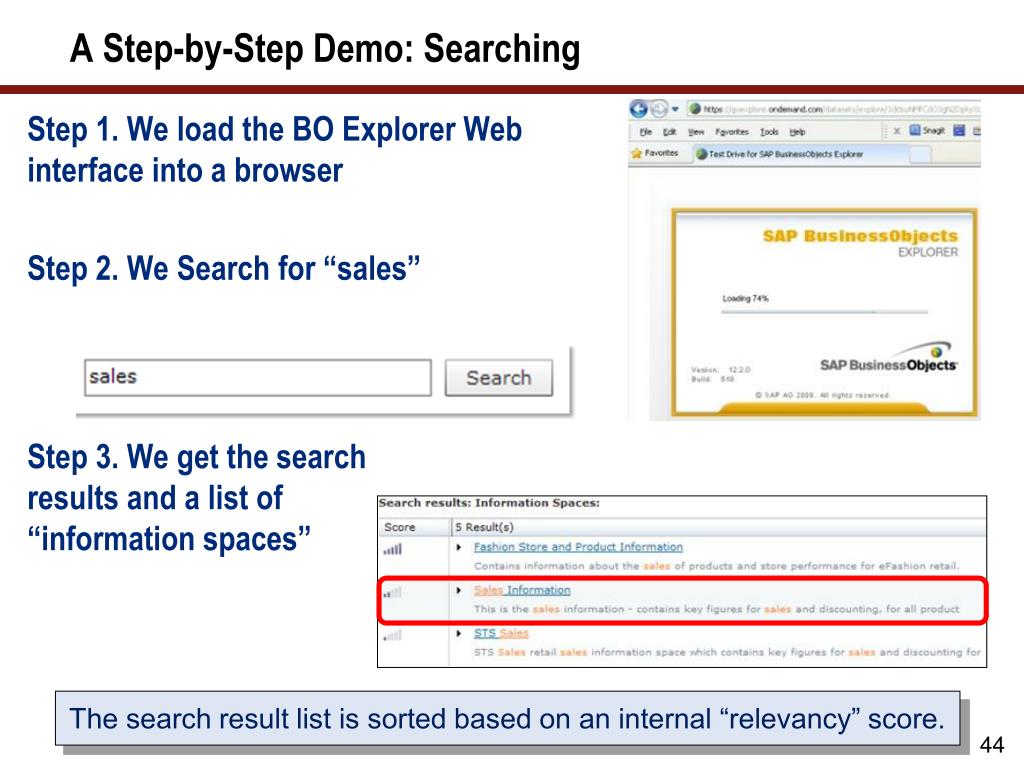Screen dimensions: 1024x768
Task: Click the Search button
Action: click(x=499, y=377)
